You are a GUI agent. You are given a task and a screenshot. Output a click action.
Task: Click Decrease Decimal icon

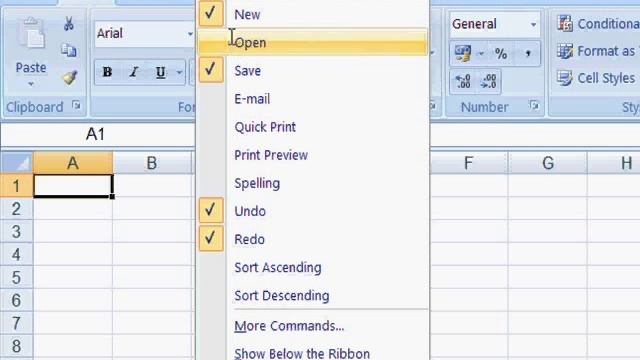[489, 81]
